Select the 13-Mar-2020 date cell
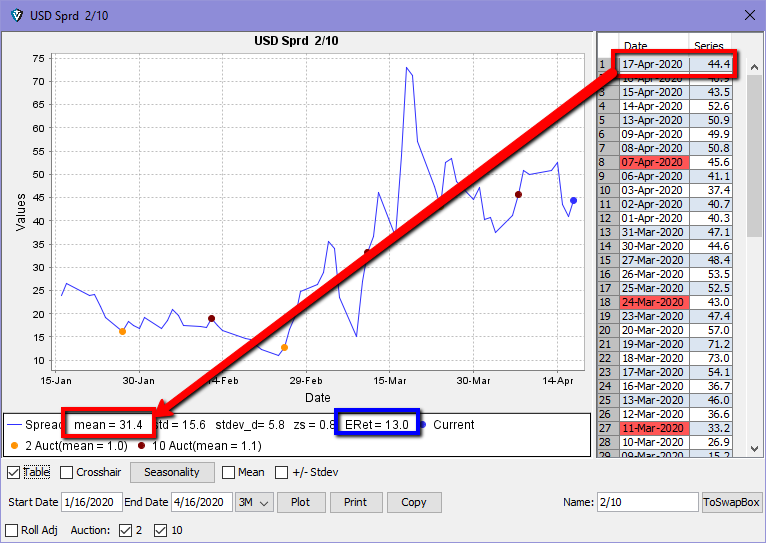Image resolution: width=766 pixels, height=543 pixels. (654, 400)
